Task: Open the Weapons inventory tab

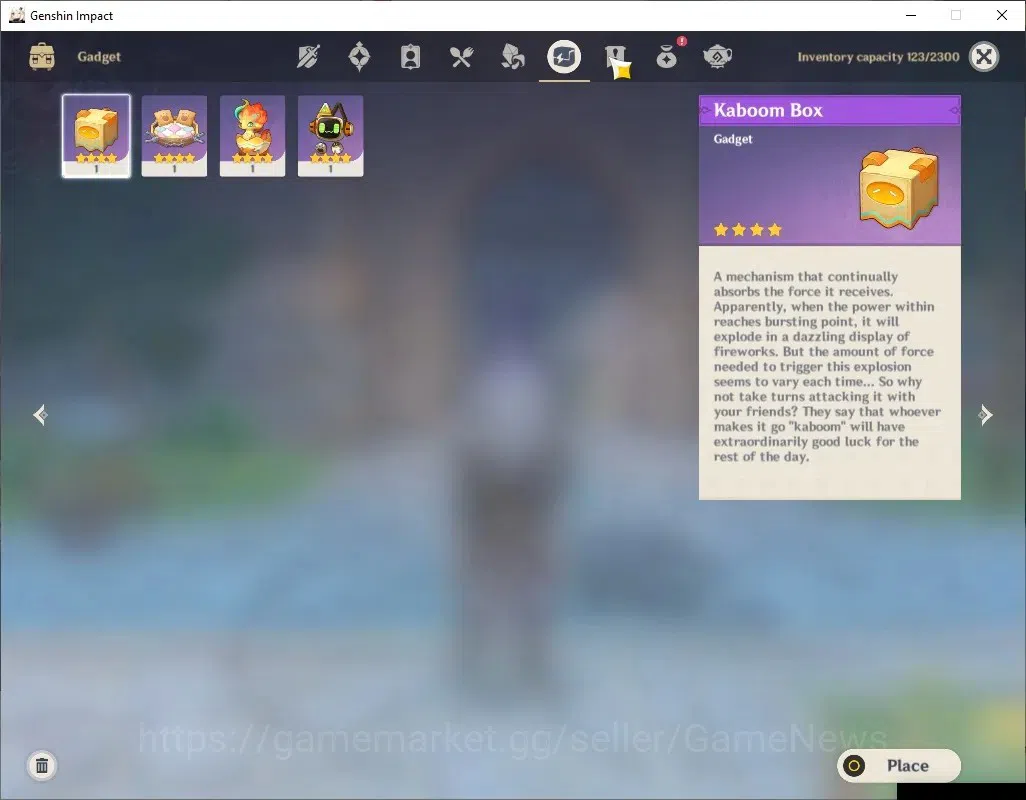Action: point(308,57)
